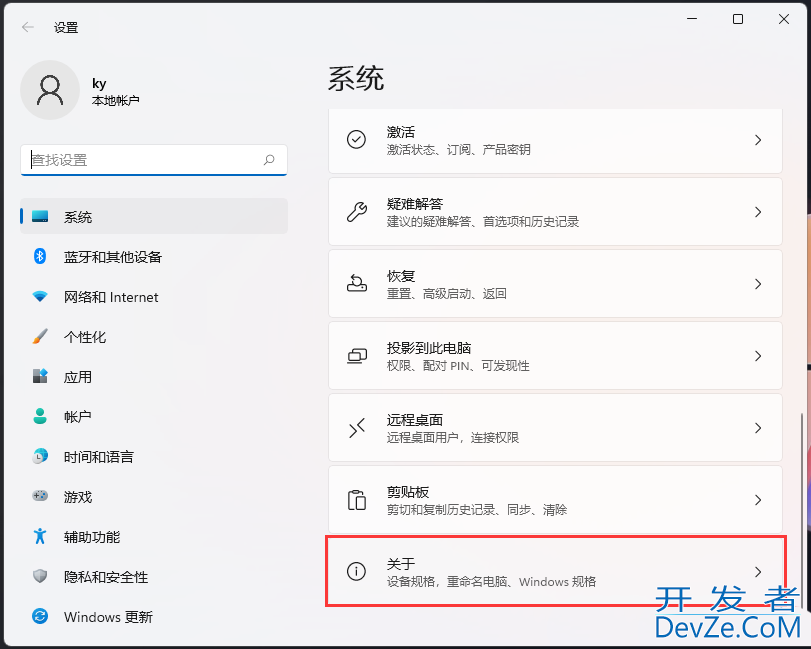Click the 远程桌面 remote desktop icon
This screenshot has height=649, width=811.
click(x=356, y=428)
